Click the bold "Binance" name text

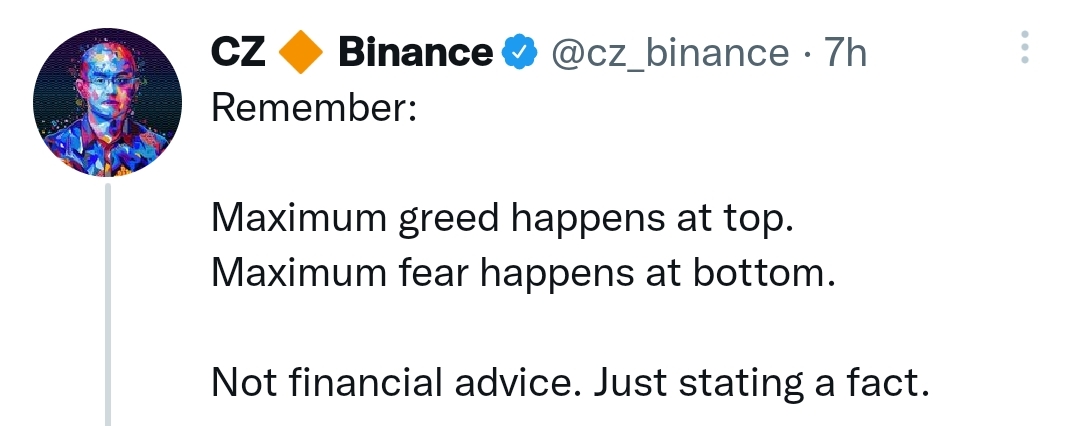click(416, 52)
